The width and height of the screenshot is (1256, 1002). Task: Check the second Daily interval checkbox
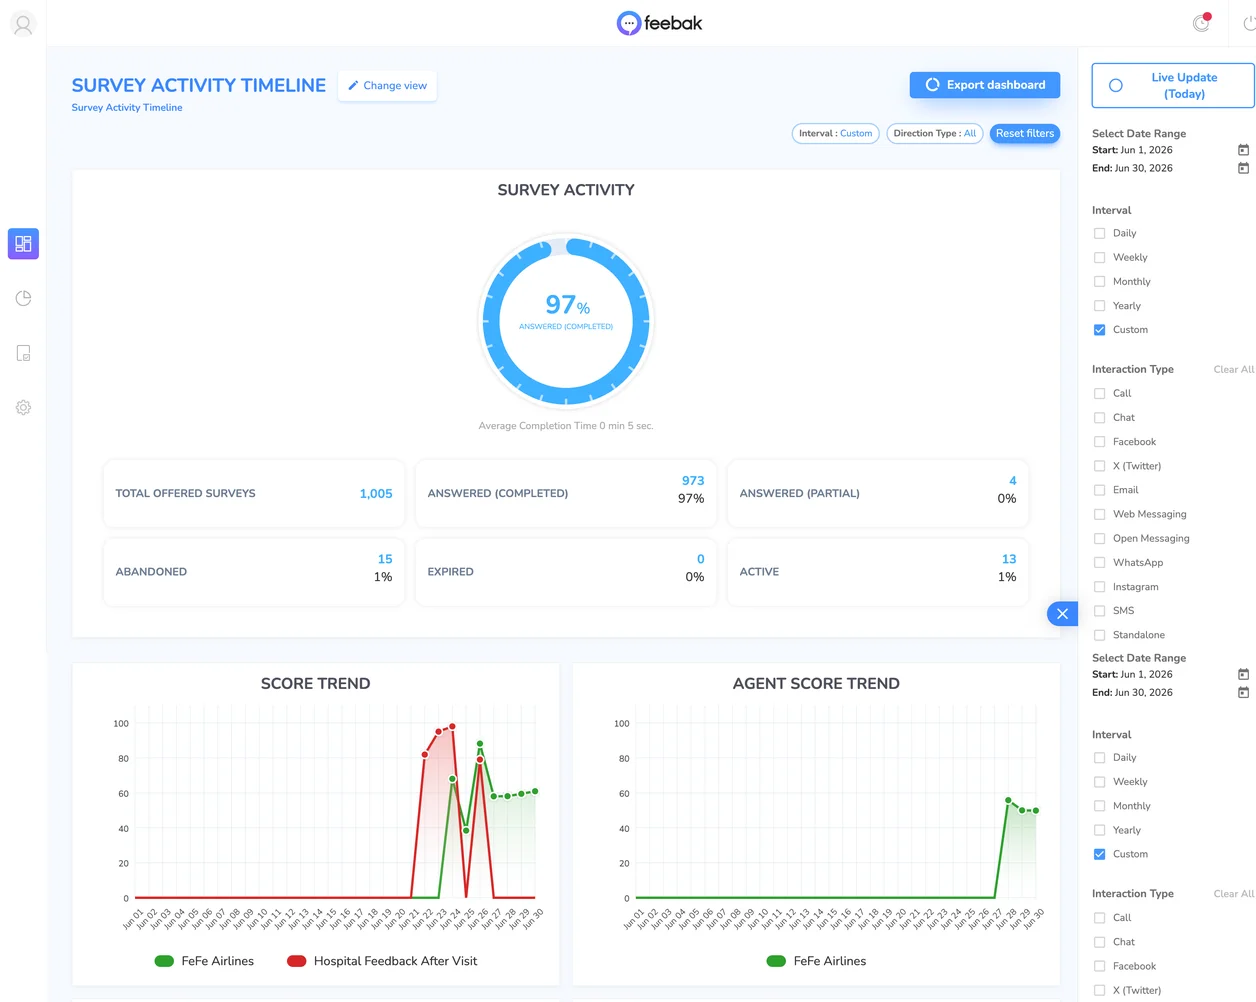click(x=1100, y=758)
